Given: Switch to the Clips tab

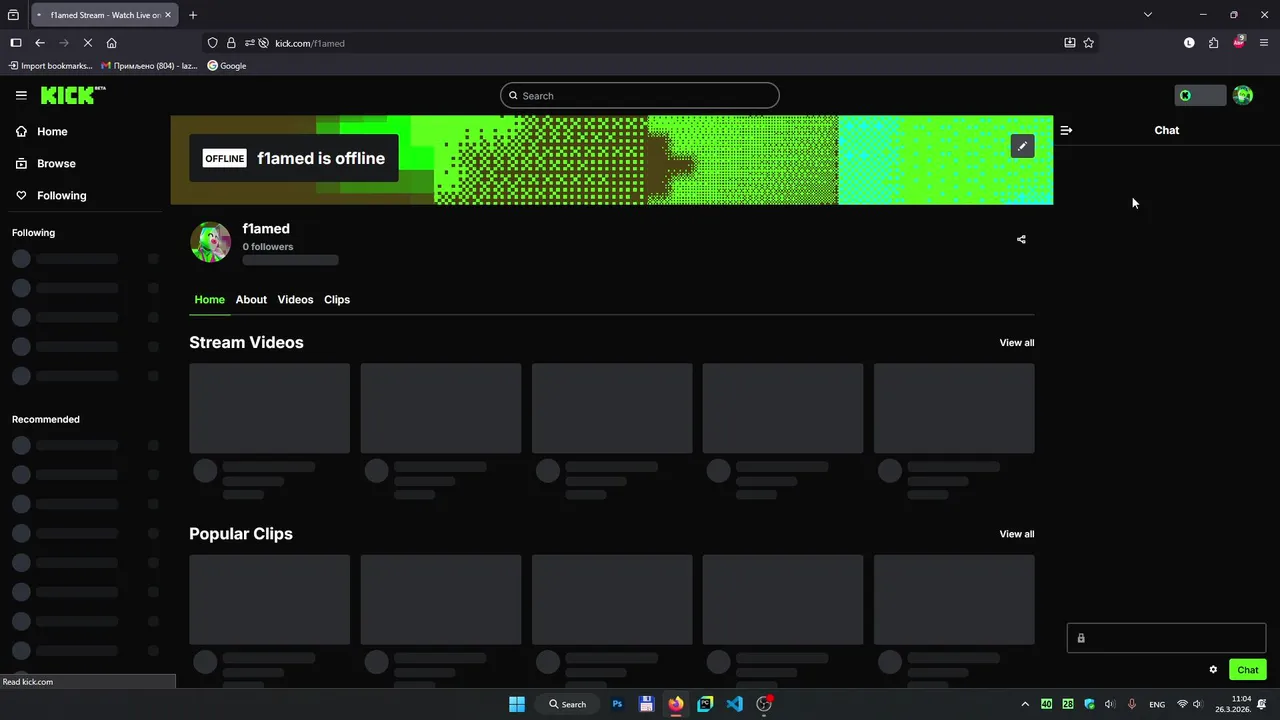Looking at the screenshot, I should tap(337, 300).
